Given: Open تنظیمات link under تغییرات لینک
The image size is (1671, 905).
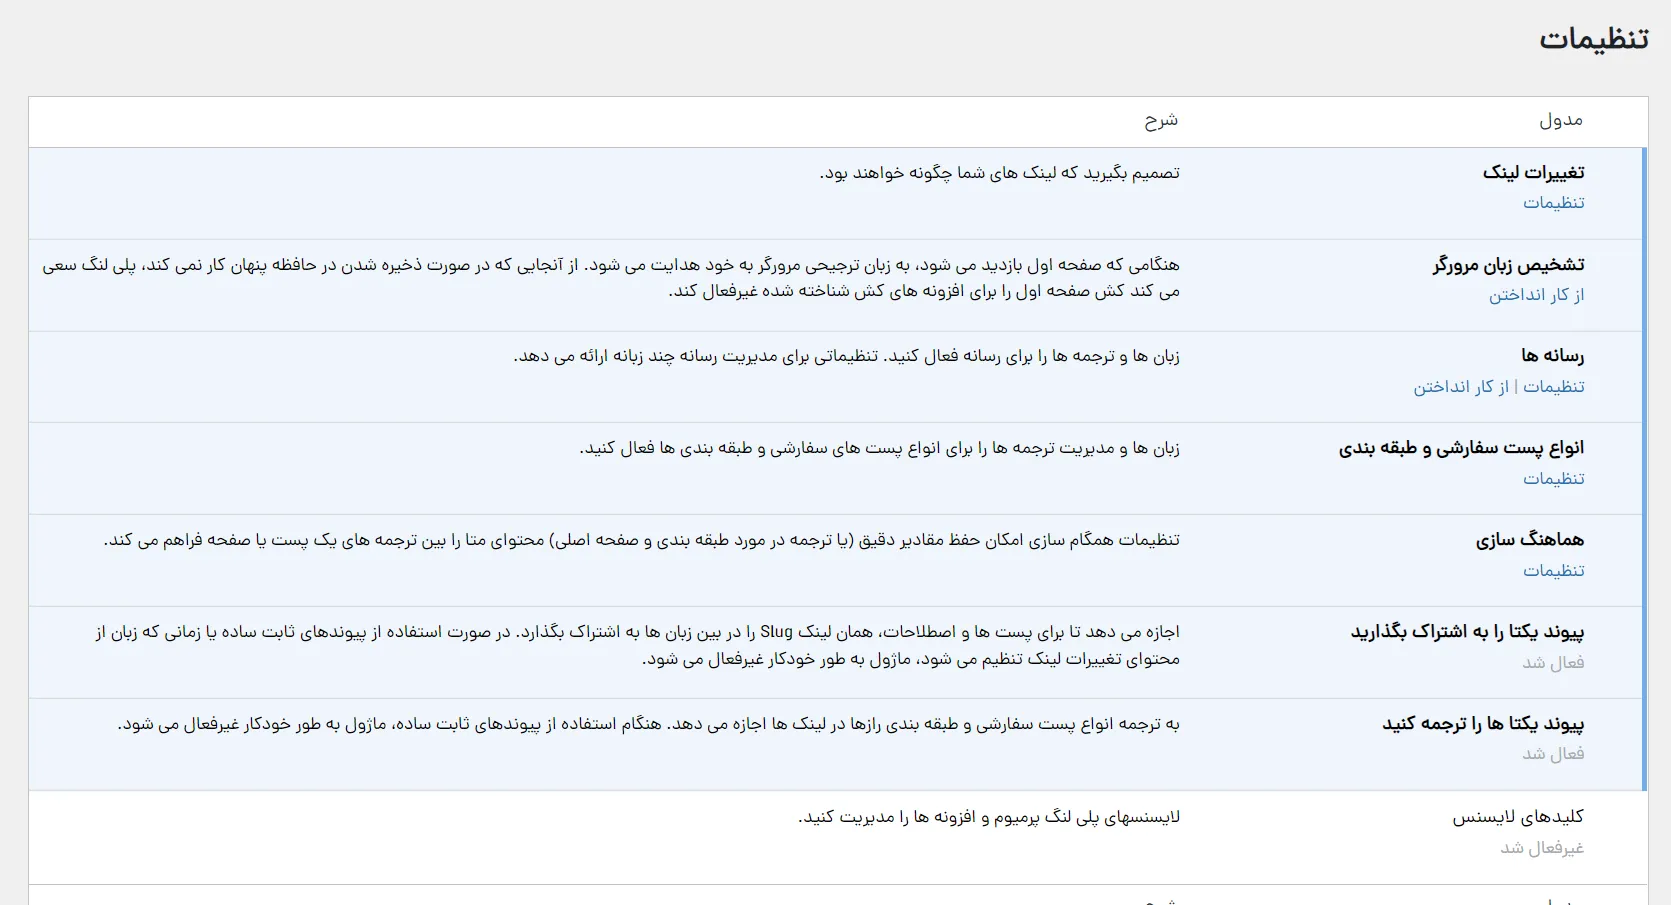Looking at the screenshot, I should pos(1553,203).
